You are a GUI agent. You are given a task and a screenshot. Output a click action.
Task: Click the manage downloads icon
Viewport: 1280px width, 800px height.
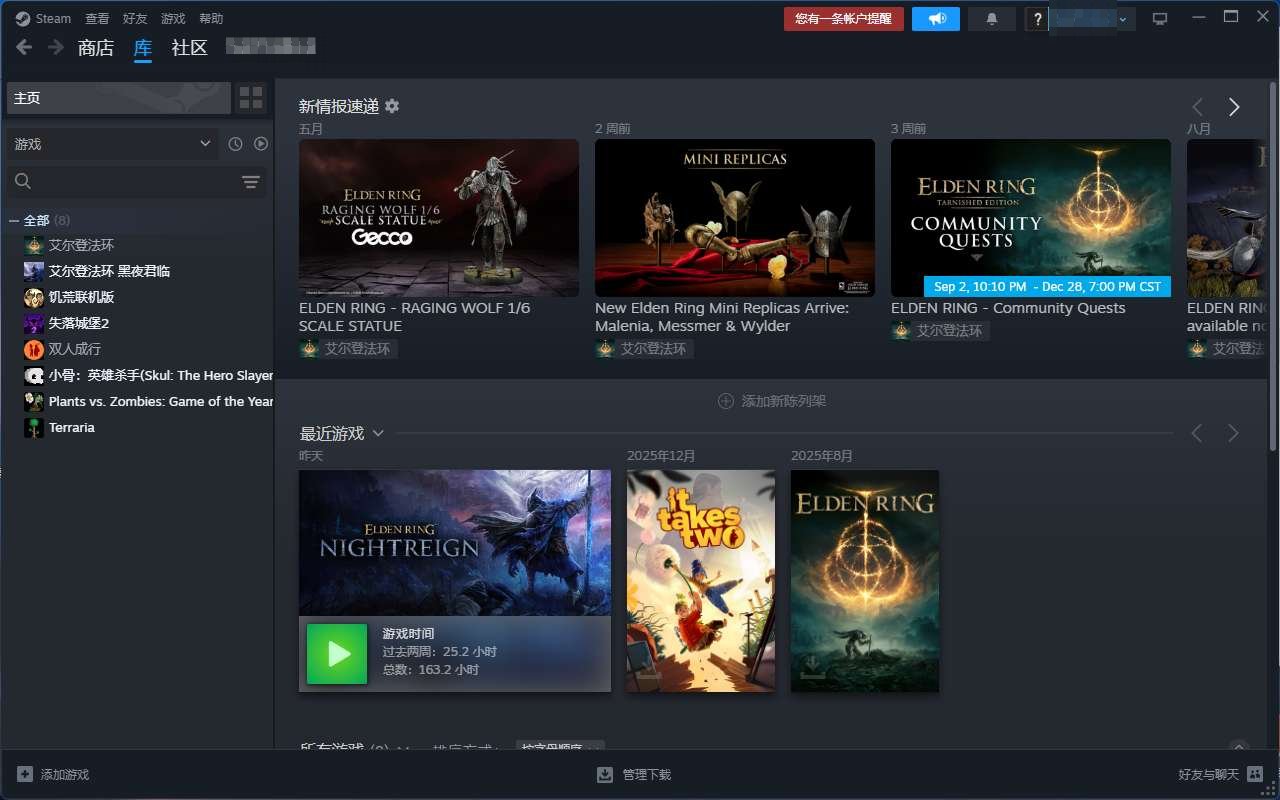point(605,774)
